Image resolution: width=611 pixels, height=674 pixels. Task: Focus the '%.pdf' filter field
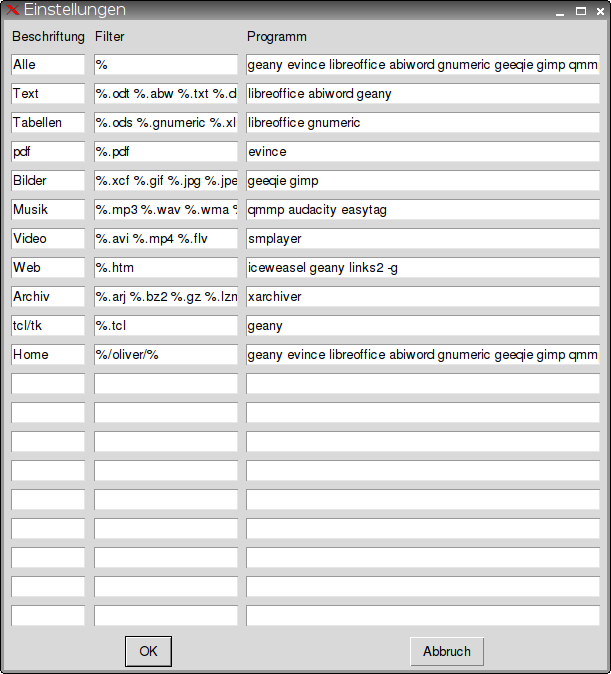click(x=166, y=151)
